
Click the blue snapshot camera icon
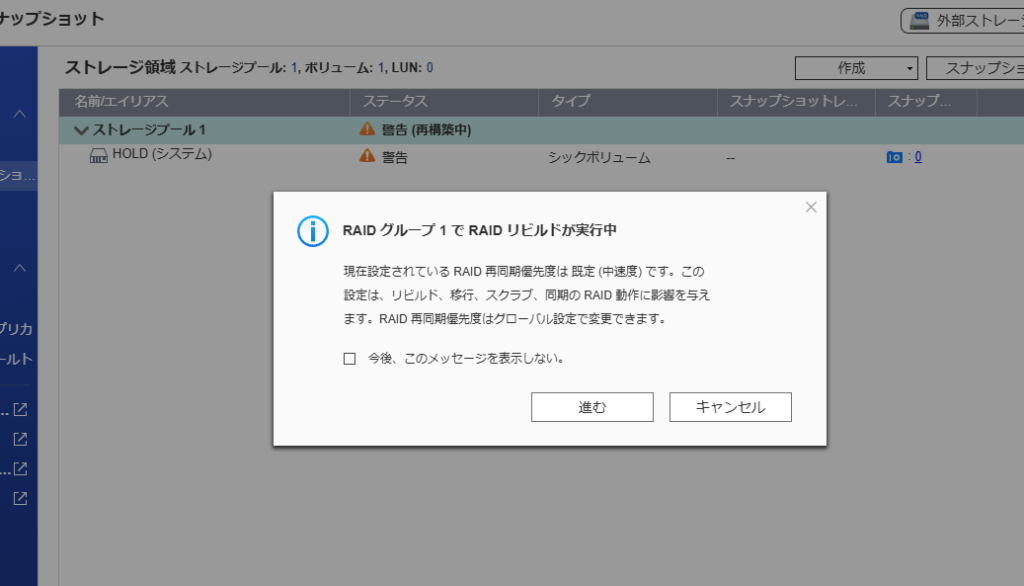pos(894,157)
